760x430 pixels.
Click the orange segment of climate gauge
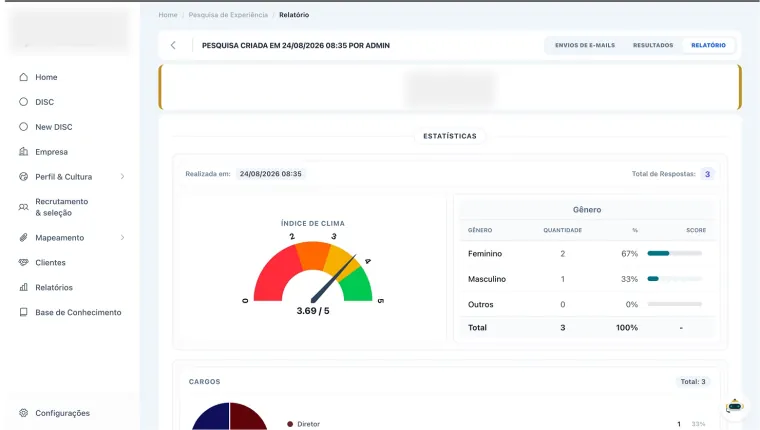313,255
